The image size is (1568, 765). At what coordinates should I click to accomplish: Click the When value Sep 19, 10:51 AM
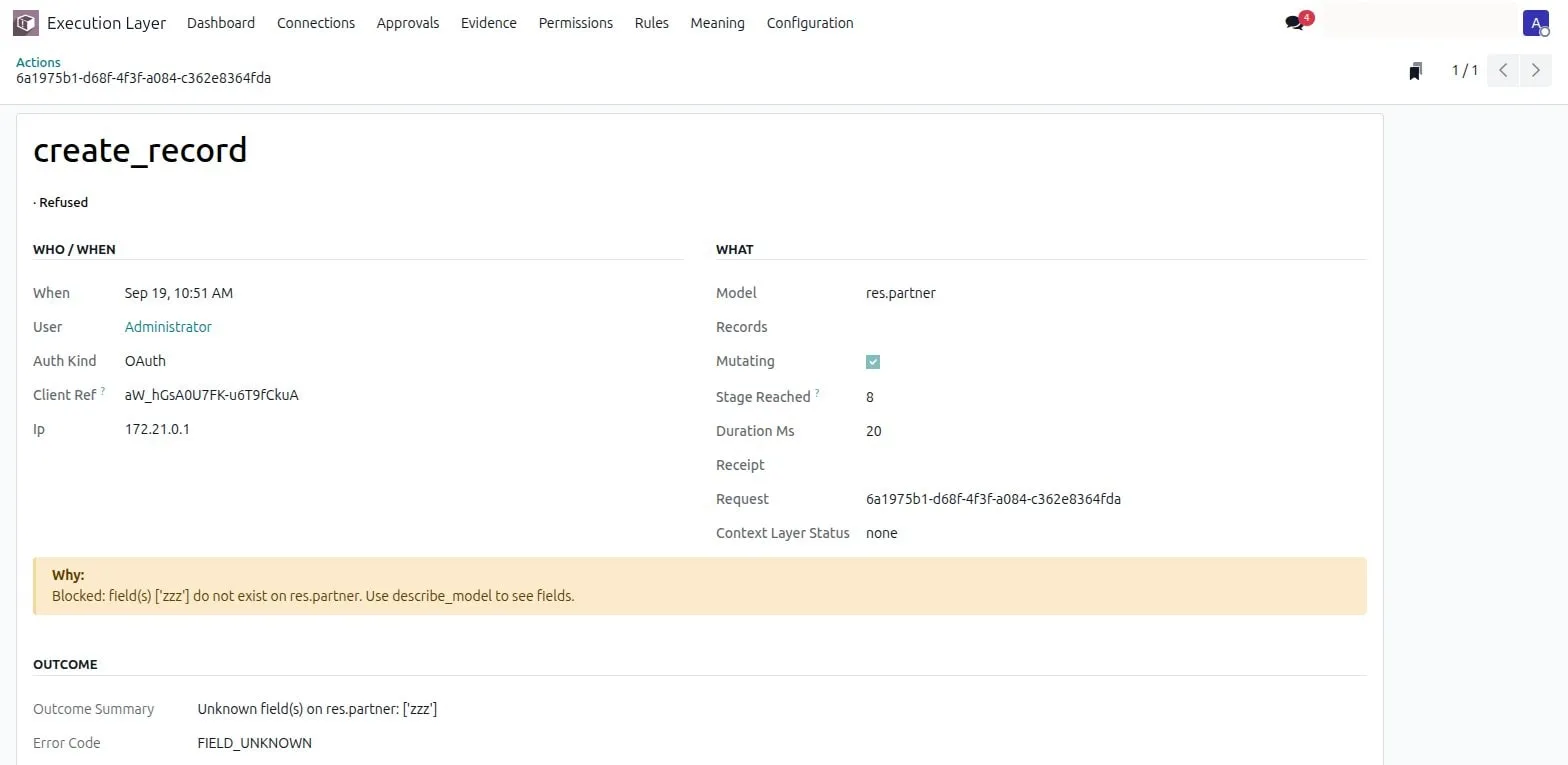pyautogui.click(x=179, y=293)
